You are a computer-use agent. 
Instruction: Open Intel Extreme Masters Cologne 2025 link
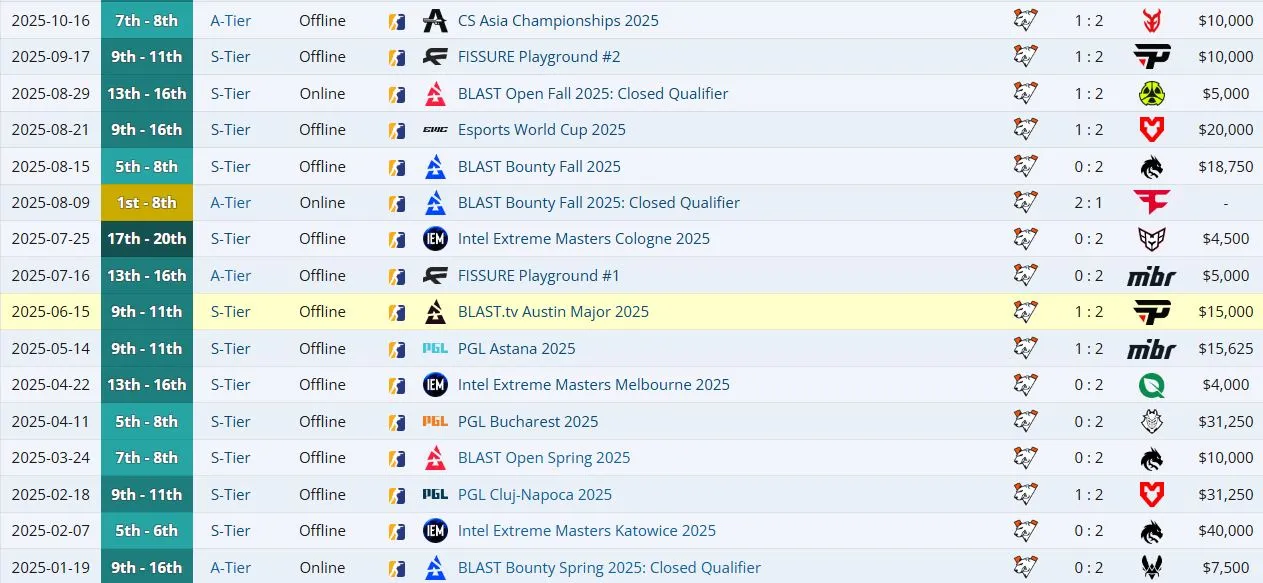(584, 239)
